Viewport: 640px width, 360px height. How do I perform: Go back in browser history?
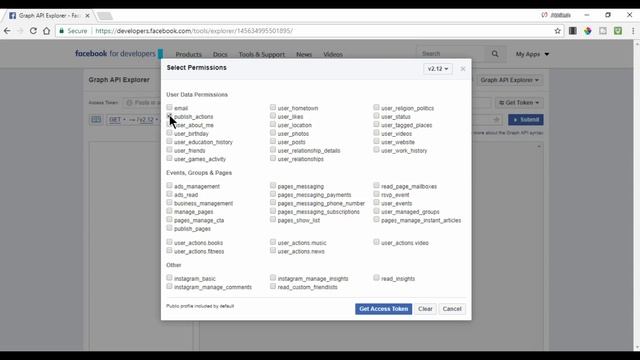click(x=7, y=31)
